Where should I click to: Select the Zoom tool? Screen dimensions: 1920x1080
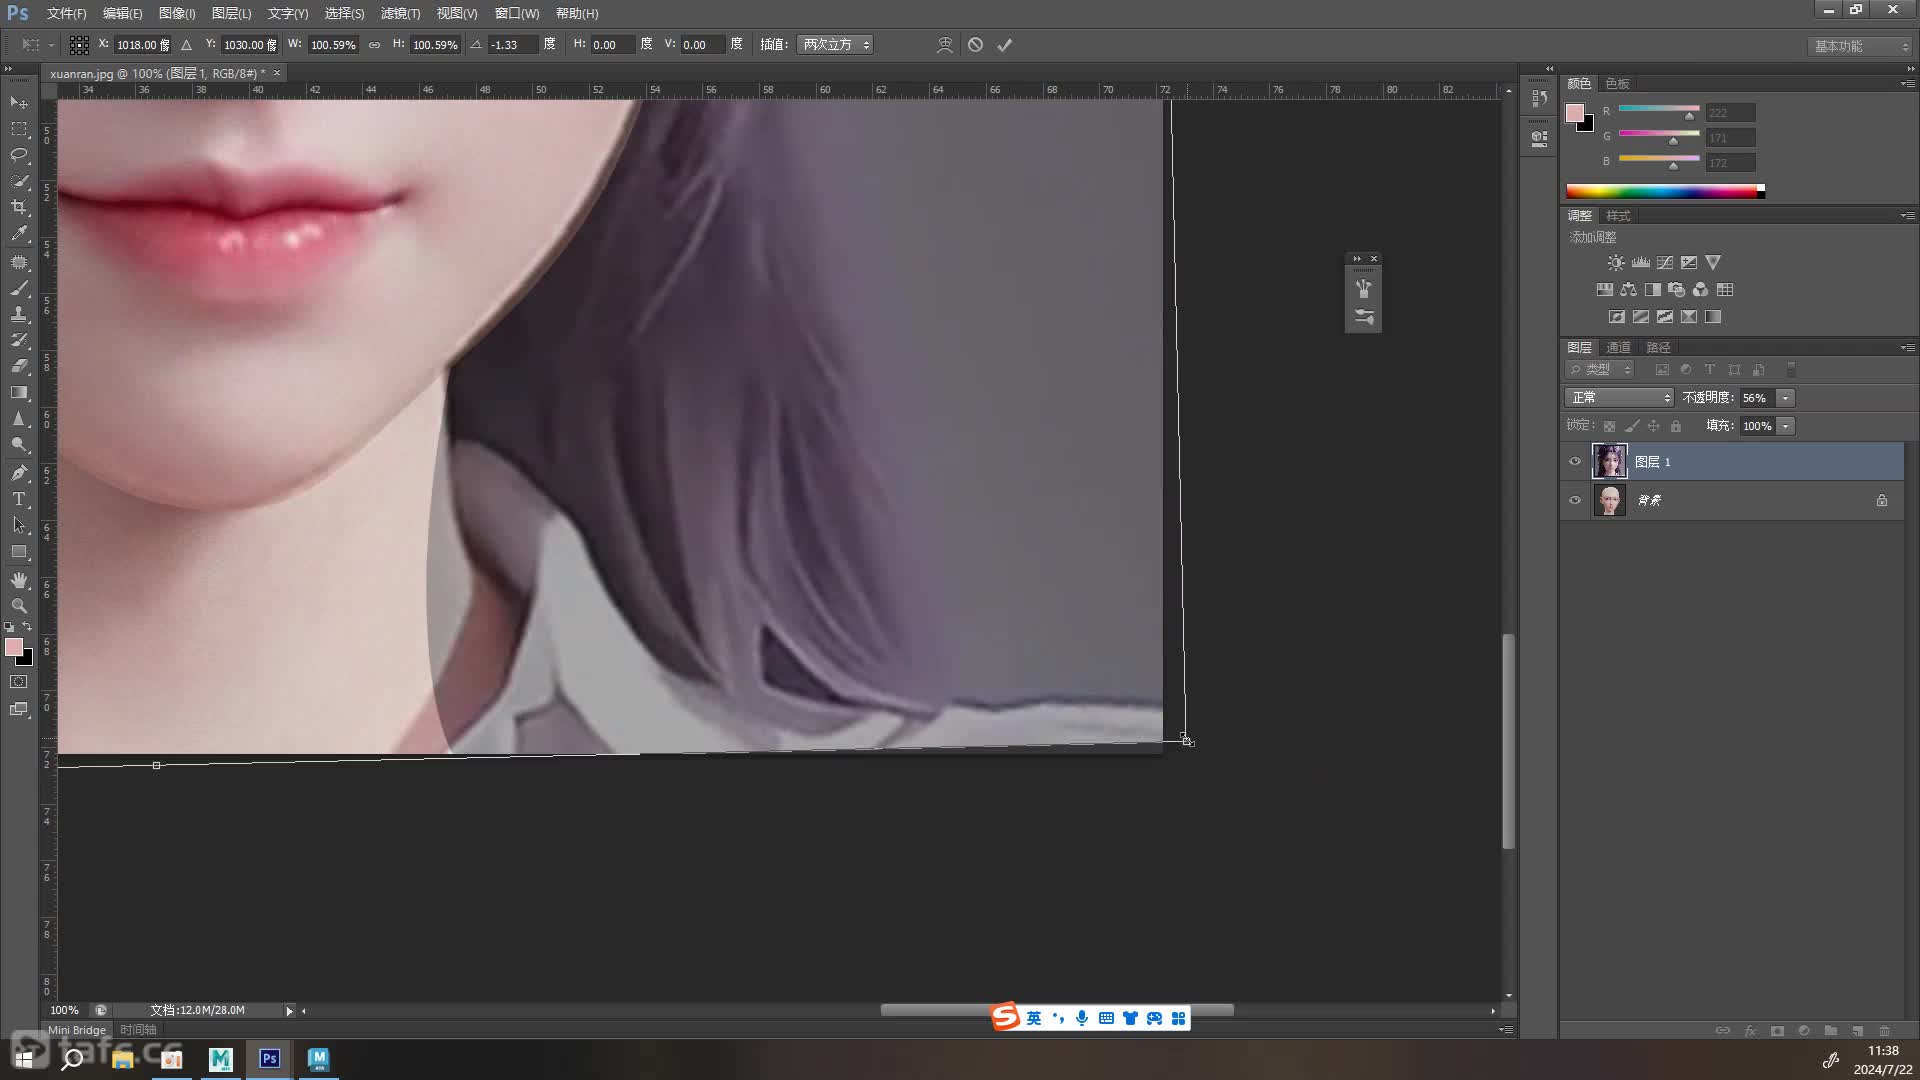(x=19, y=606)
